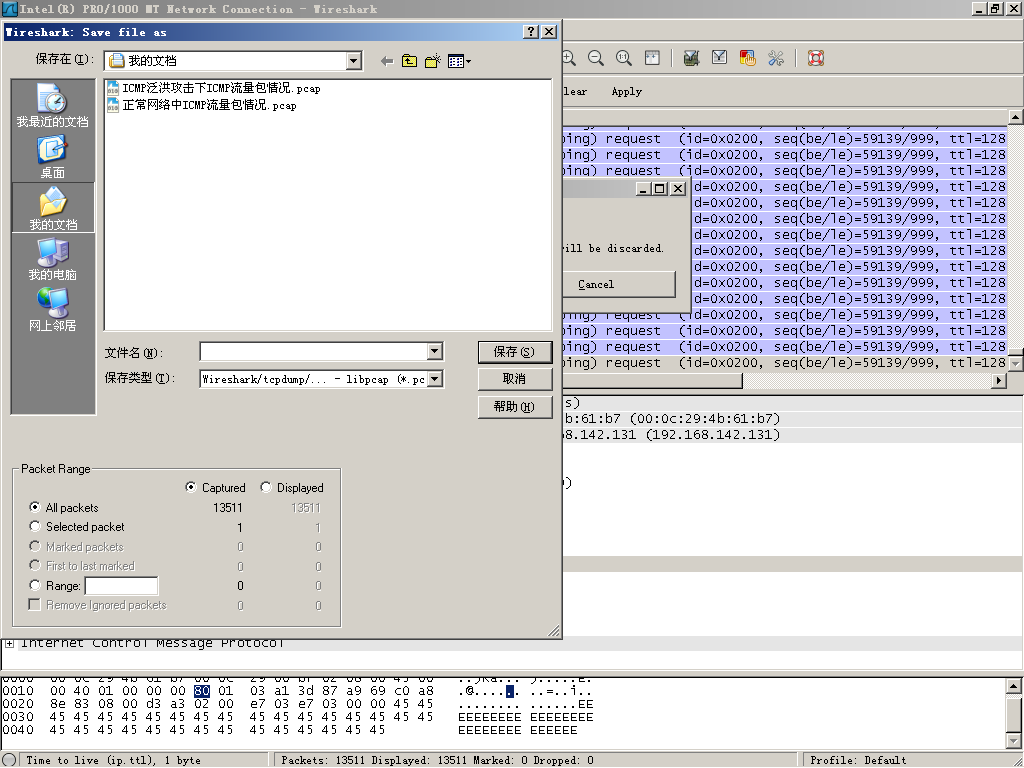The width and height of the screenshot is (1024, 768).
Task: Click the 'Time to live (ip.ttl), 1 byte' status text
Action: [x=114, y=760]
